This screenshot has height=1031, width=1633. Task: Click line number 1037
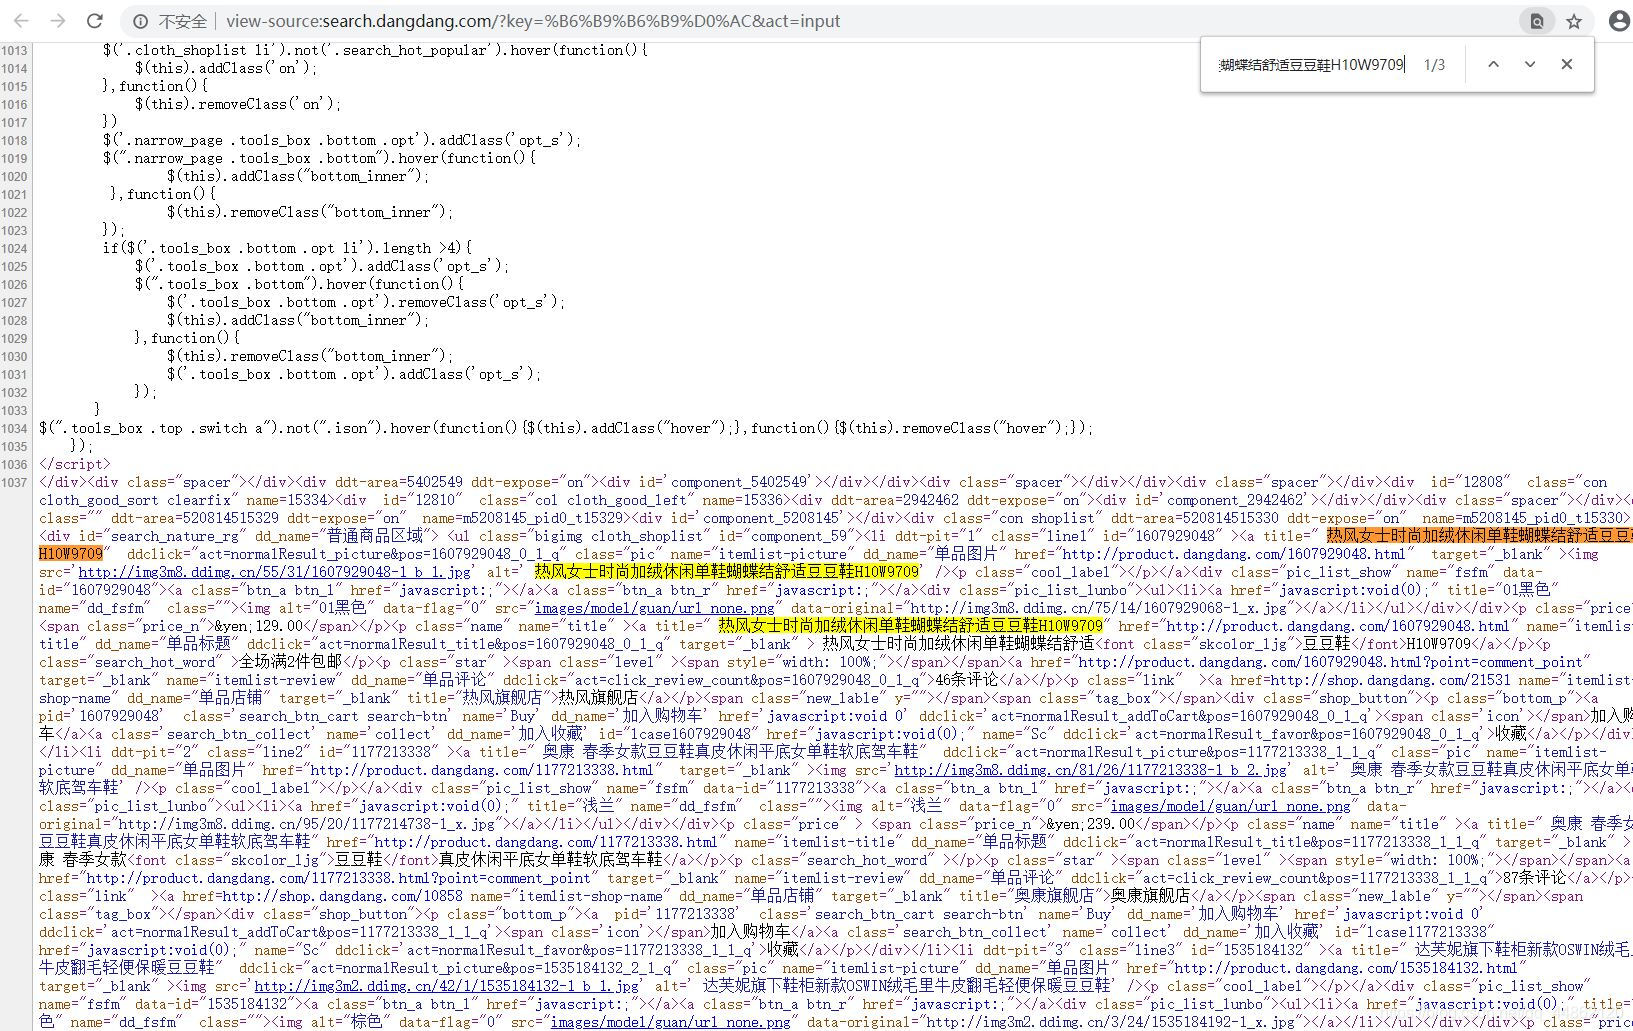pyautogui.click(x=15, y=482)
